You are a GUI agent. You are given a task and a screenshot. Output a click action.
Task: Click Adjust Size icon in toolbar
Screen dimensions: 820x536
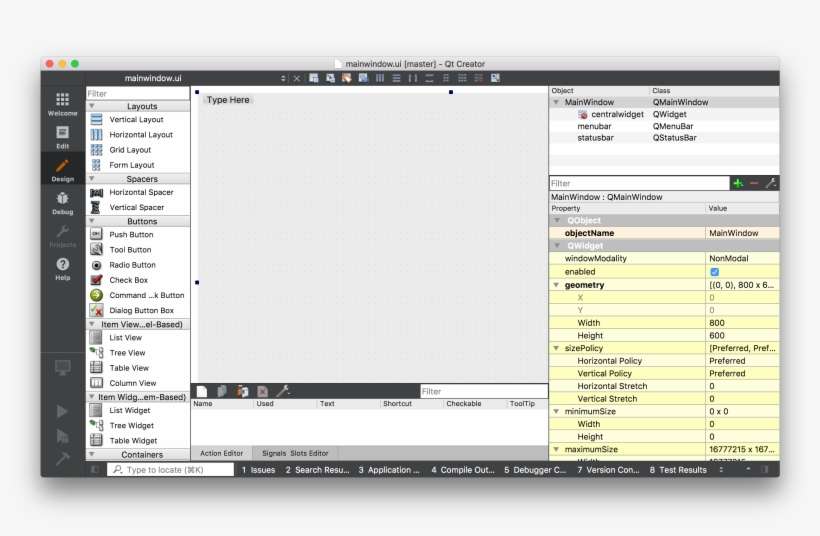click(495, 78)
